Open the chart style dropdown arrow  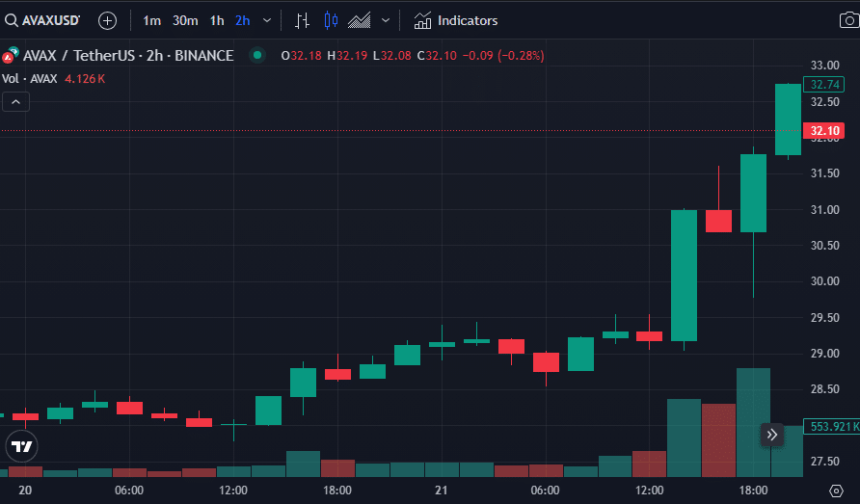pos(385,20)
